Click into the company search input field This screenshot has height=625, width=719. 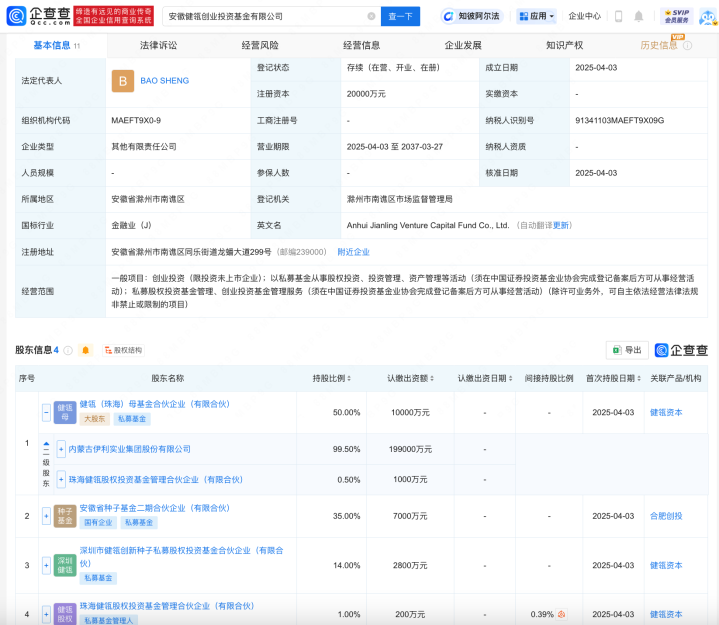point(260,16)
